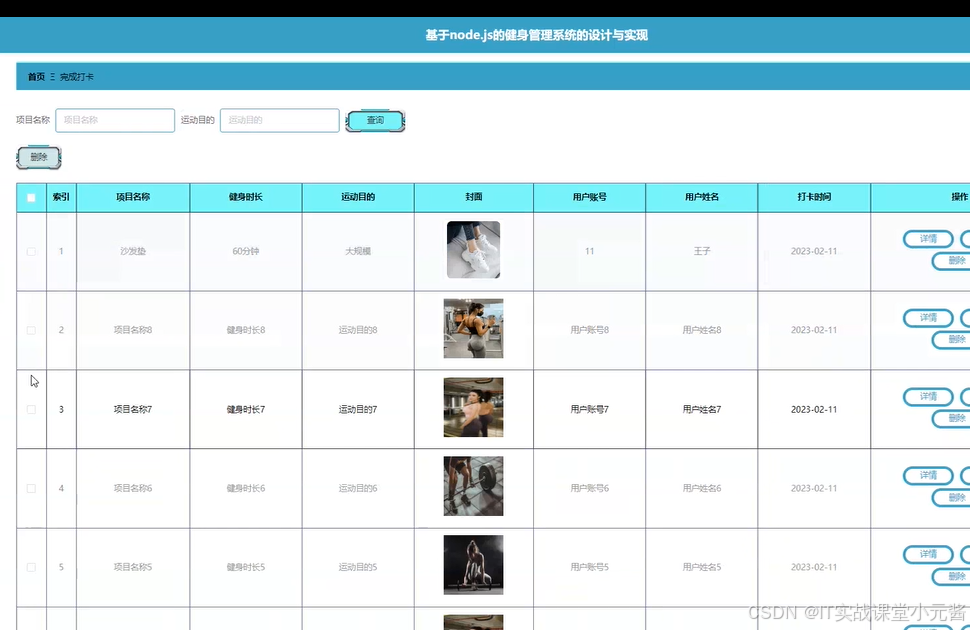Click the 查询 search button

pyautogui.click(x=375, y=120)
